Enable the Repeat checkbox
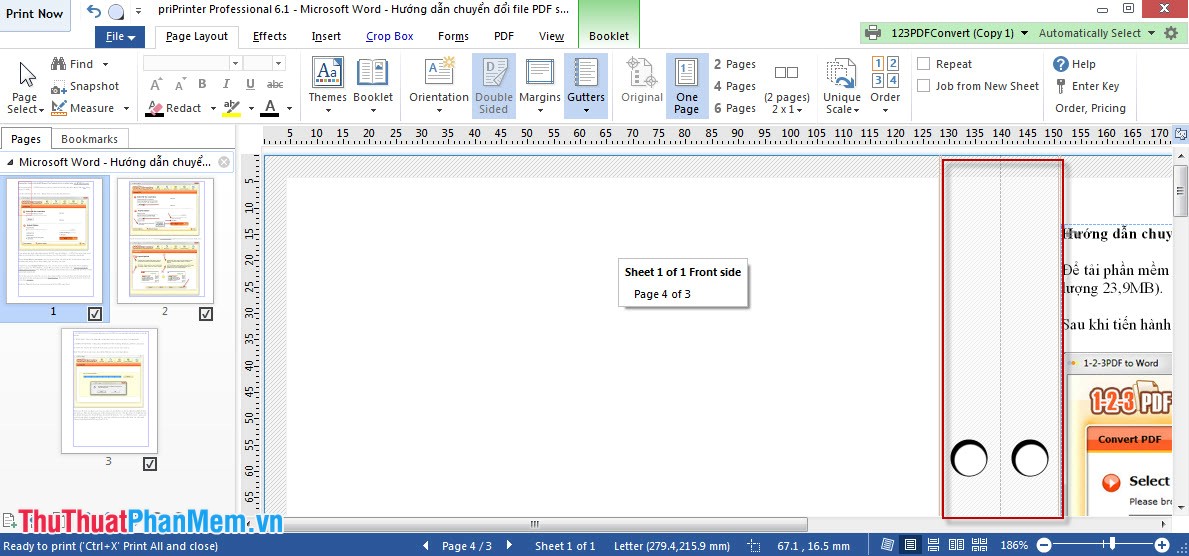The image size is (1189, 556). 924,64
